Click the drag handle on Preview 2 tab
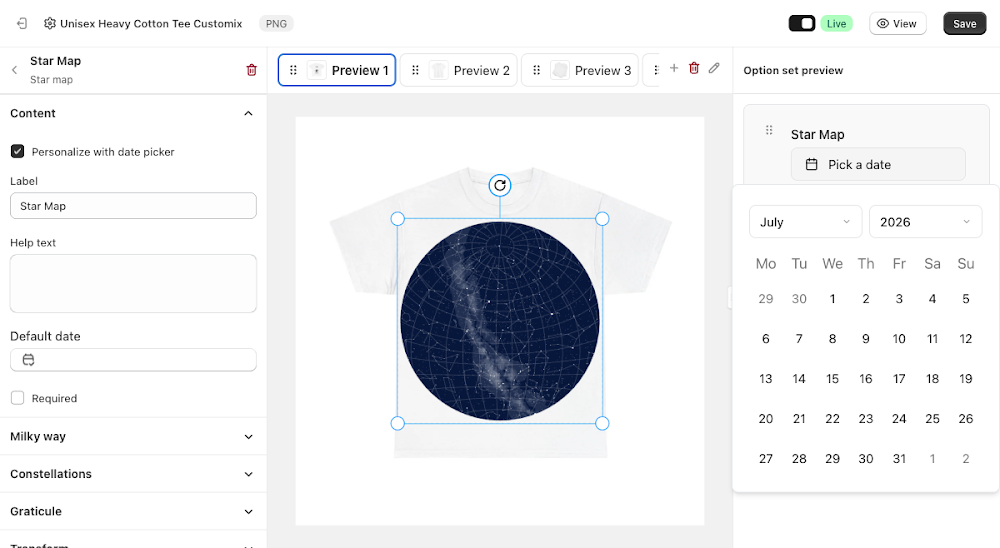This screenshot has width=1000, height=548. [415, 70]
